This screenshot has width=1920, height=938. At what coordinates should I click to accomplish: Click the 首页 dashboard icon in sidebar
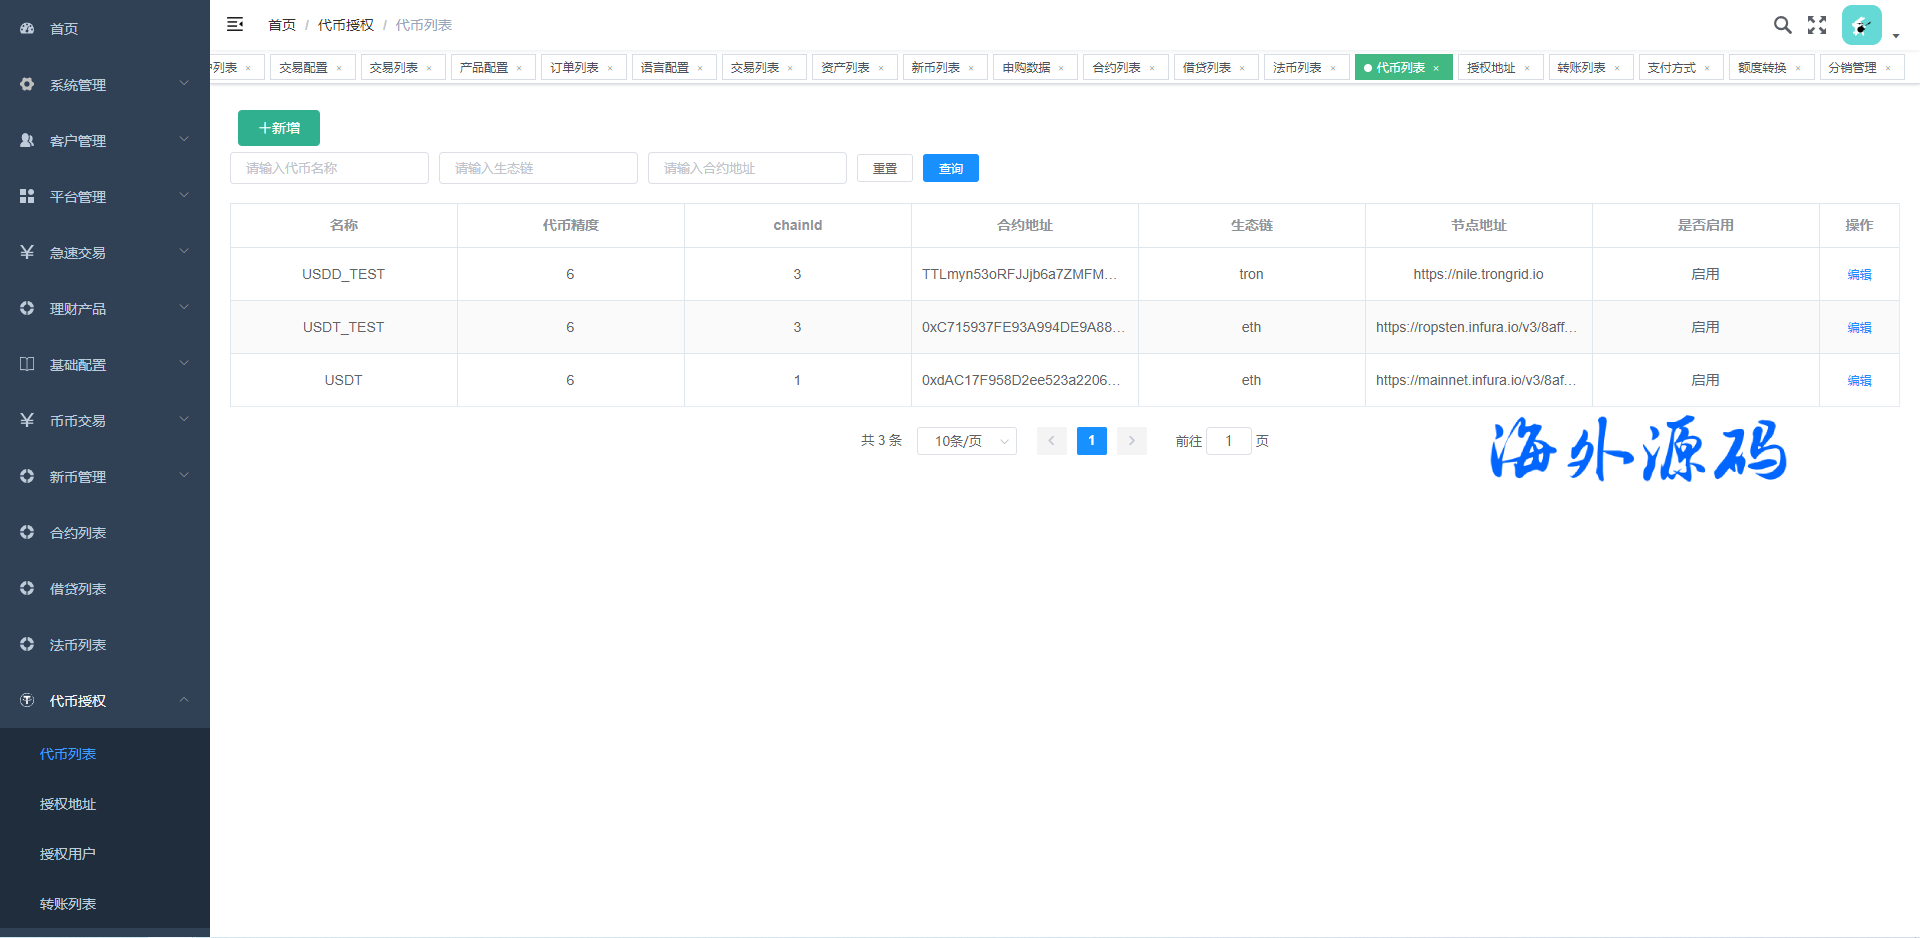pyautogui.click(x=27, y=29)
